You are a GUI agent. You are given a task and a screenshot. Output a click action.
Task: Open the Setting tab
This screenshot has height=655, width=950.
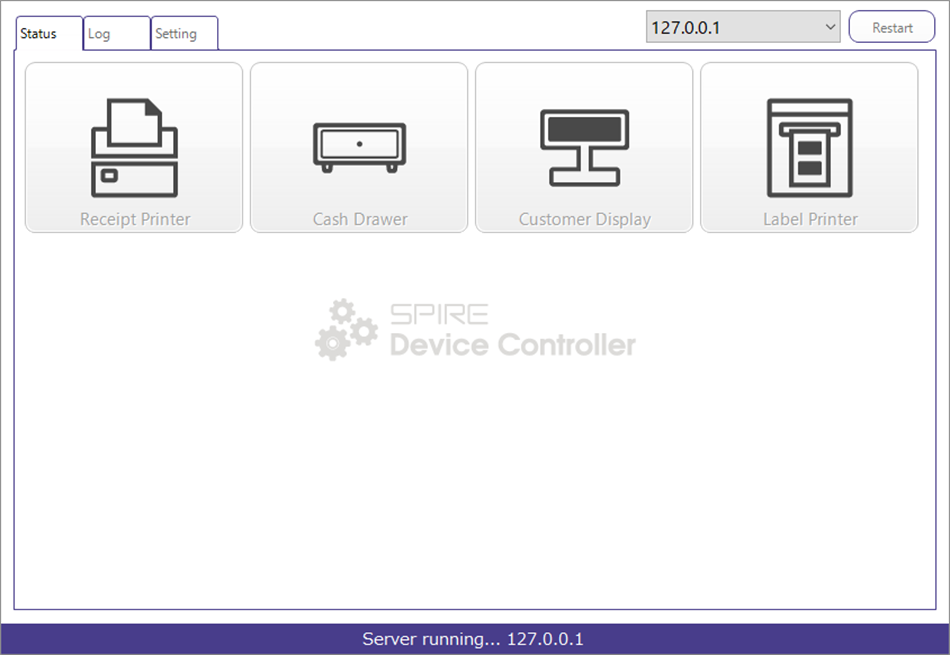click(184, 33)
